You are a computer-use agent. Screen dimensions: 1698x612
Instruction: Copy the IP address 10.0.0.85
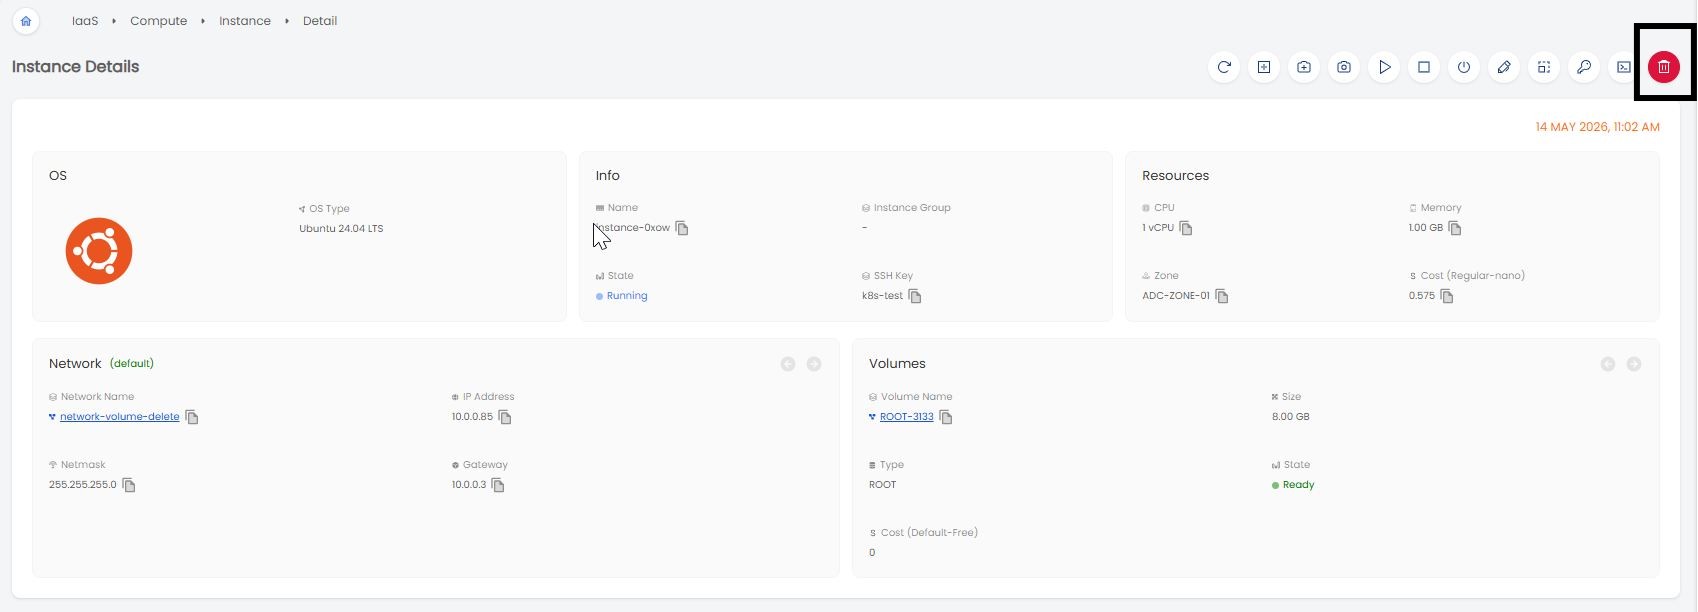point(505,417)
